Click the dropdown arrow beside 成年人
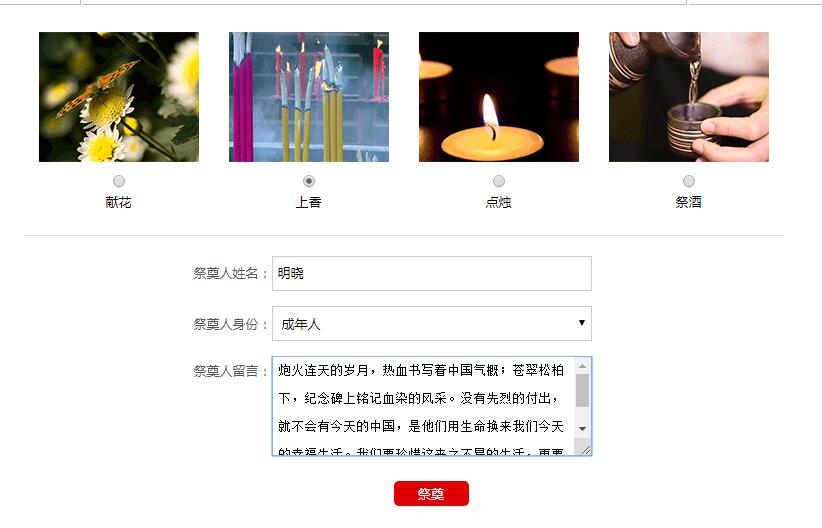 click(581, 322)
